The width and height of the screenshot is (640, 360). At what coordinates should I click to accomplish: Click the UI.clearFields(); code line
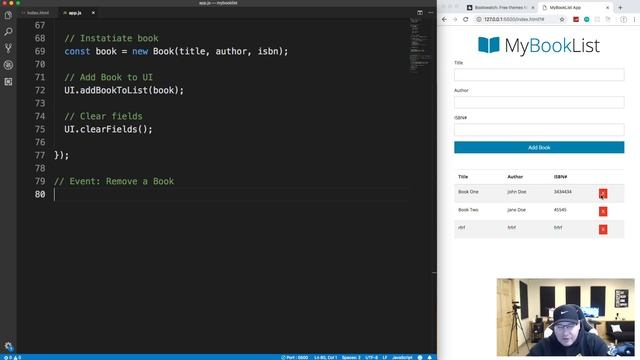[108, 129]
